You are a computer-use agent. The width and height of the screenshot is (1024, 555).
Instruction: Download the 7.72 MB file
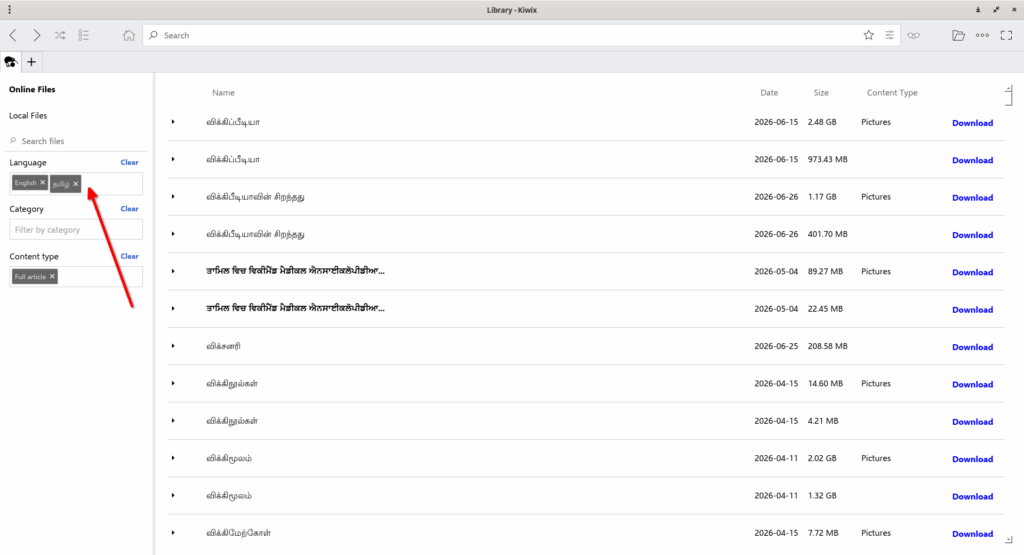[972, 533]
